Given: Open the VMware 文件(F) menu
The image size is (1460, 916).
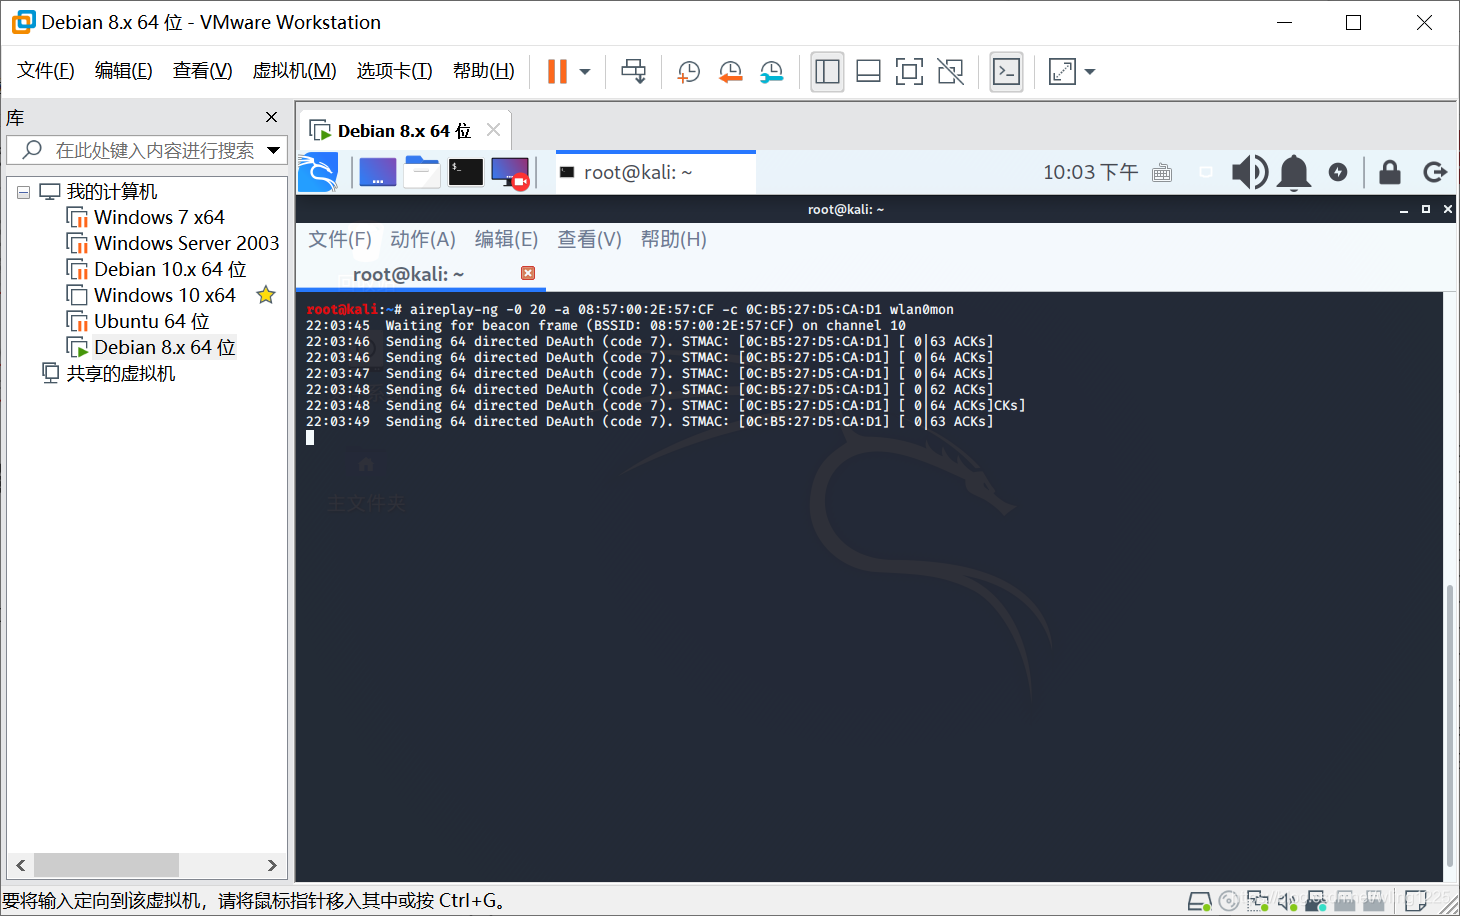Looking at the screenshot, I should tap(46, 71).
